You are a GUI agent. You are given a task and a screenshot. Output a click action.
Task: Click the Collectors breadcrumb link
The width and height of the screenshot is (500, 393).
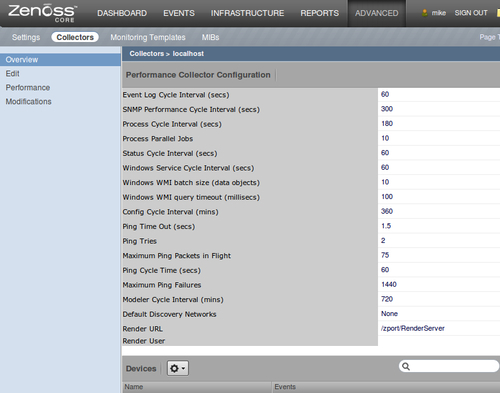click(147, 54)
